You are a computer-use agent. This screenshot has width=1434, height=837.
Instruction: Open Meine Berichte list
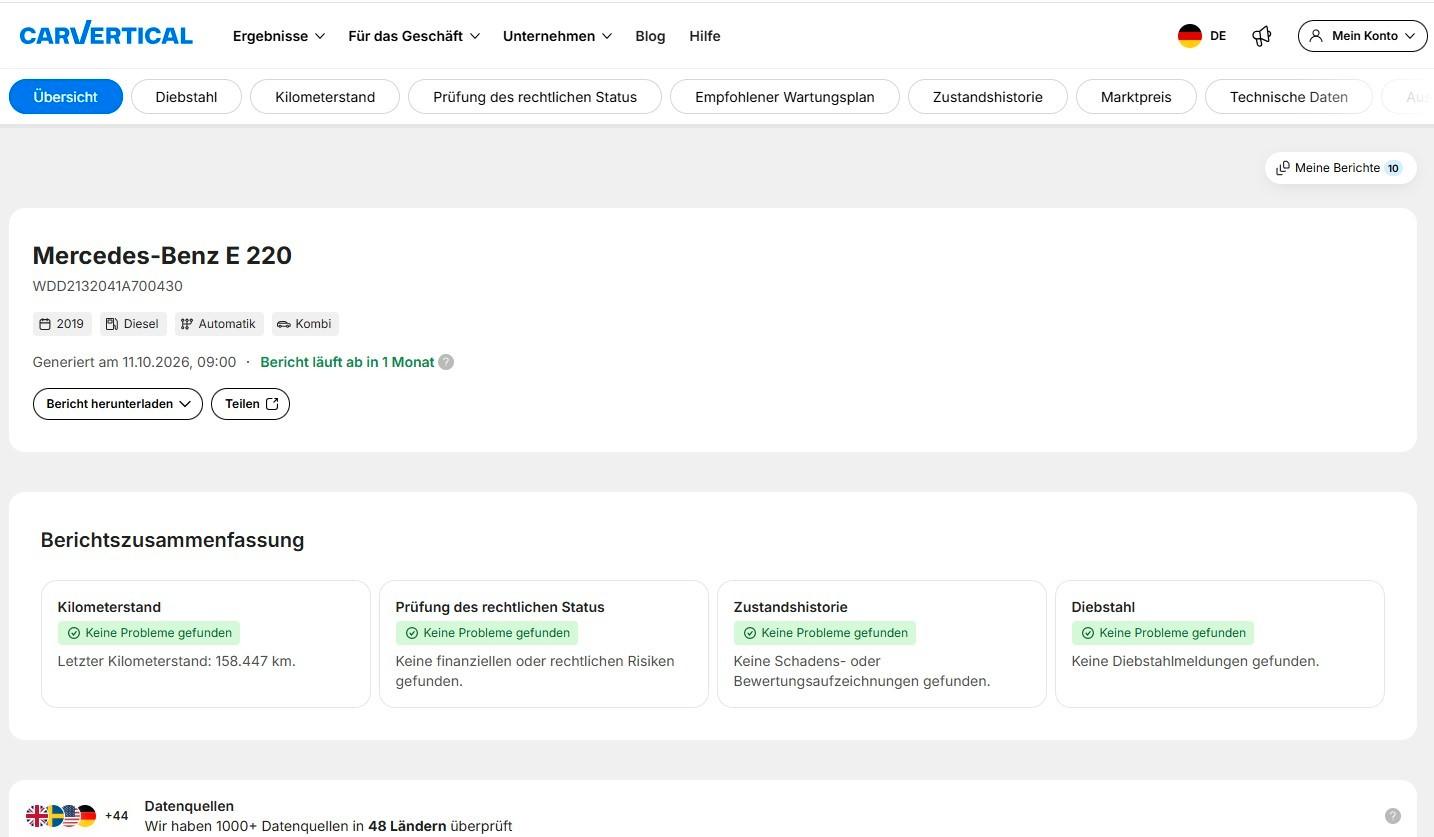pyautogui.click(x=1339, y=168)
